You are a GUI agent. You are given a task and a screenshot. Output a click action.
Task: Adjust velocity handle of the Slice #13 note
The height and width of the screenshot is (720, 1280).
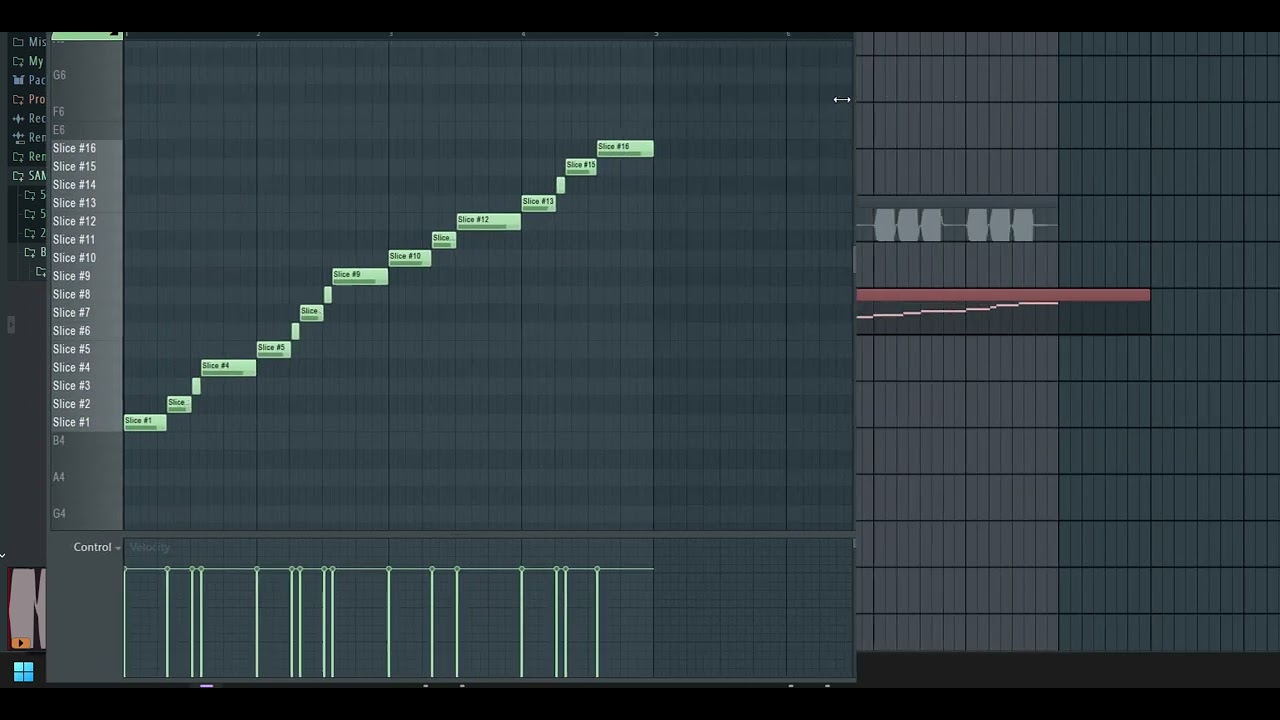522,569
